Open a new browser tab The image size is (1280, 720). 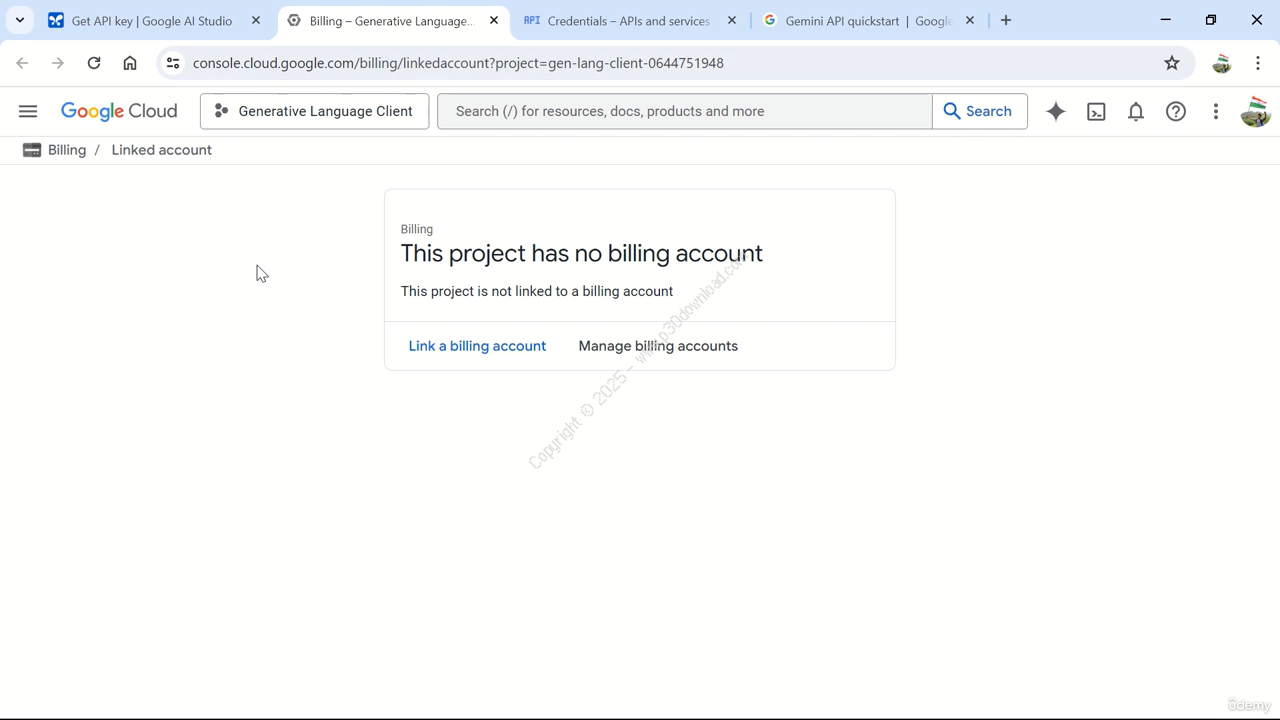tap(1006, 20)
